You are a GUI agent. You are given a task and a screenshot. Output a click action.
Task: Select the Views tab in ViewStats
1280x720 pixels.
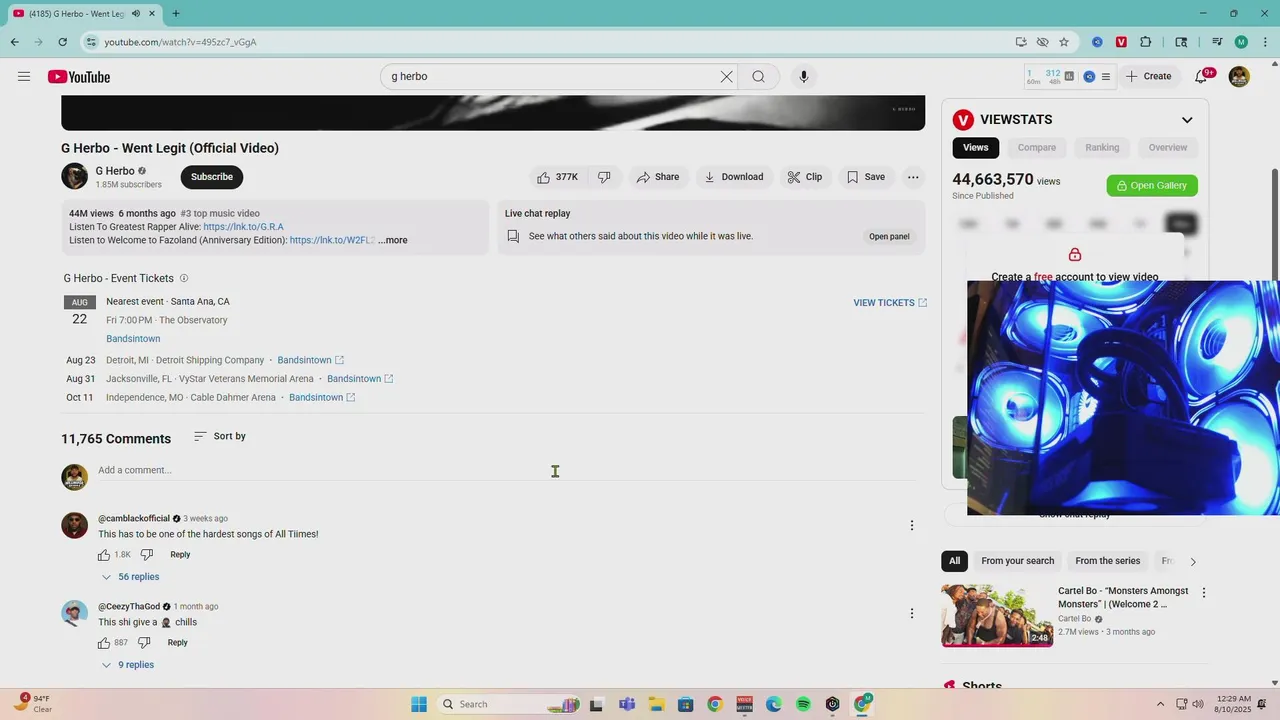point(976,147)
